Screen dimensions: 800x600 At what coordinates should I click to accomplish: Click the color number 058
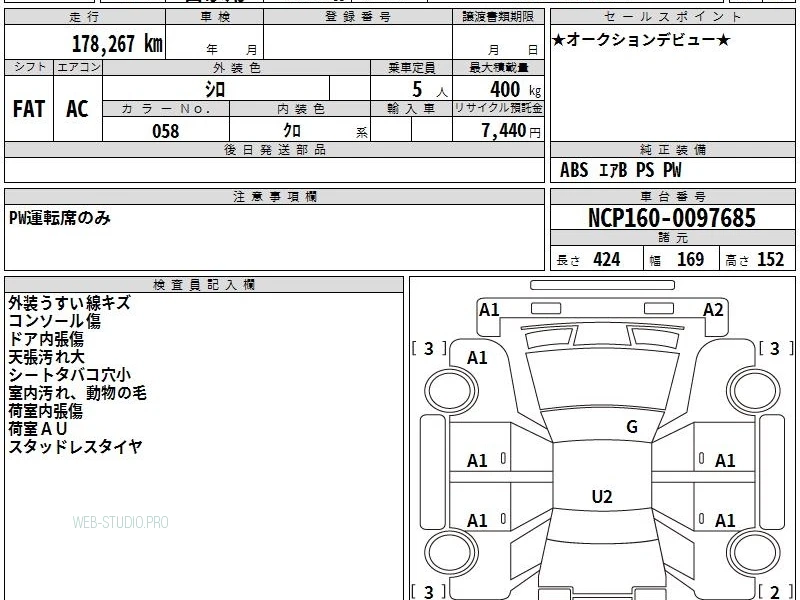coord(166,131)
